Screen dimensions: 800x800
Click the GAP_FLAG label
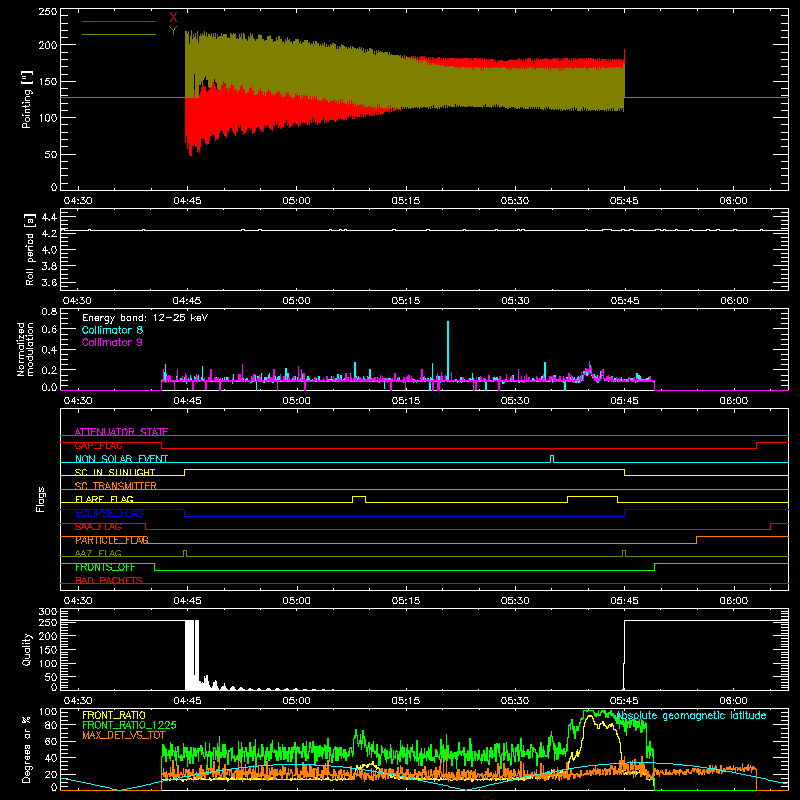[x=98, y=445]
